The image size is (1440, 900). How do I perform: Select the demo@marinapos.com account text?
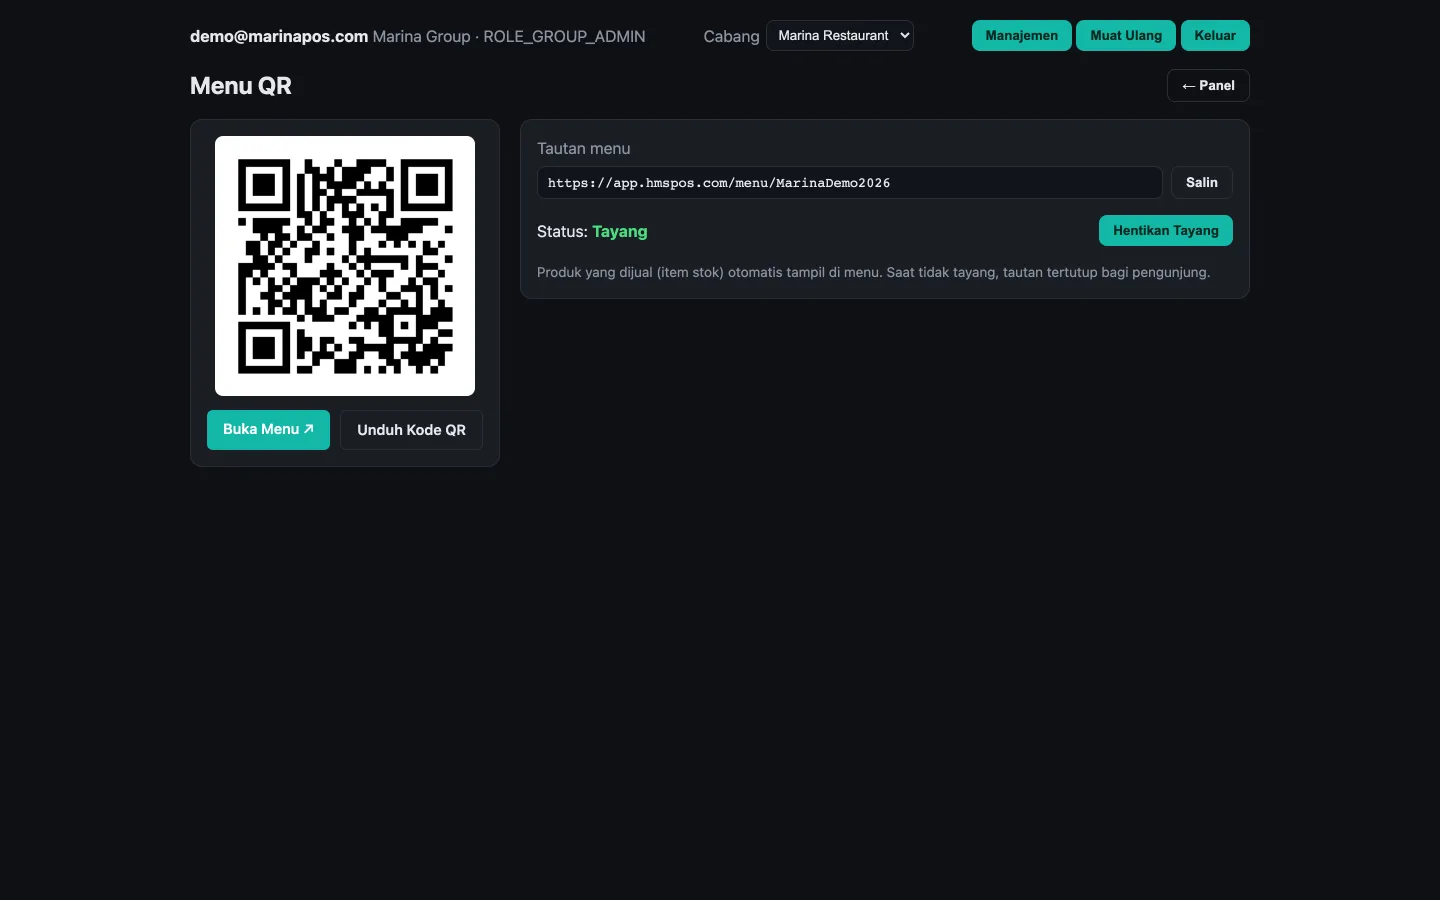pos(279,37)
